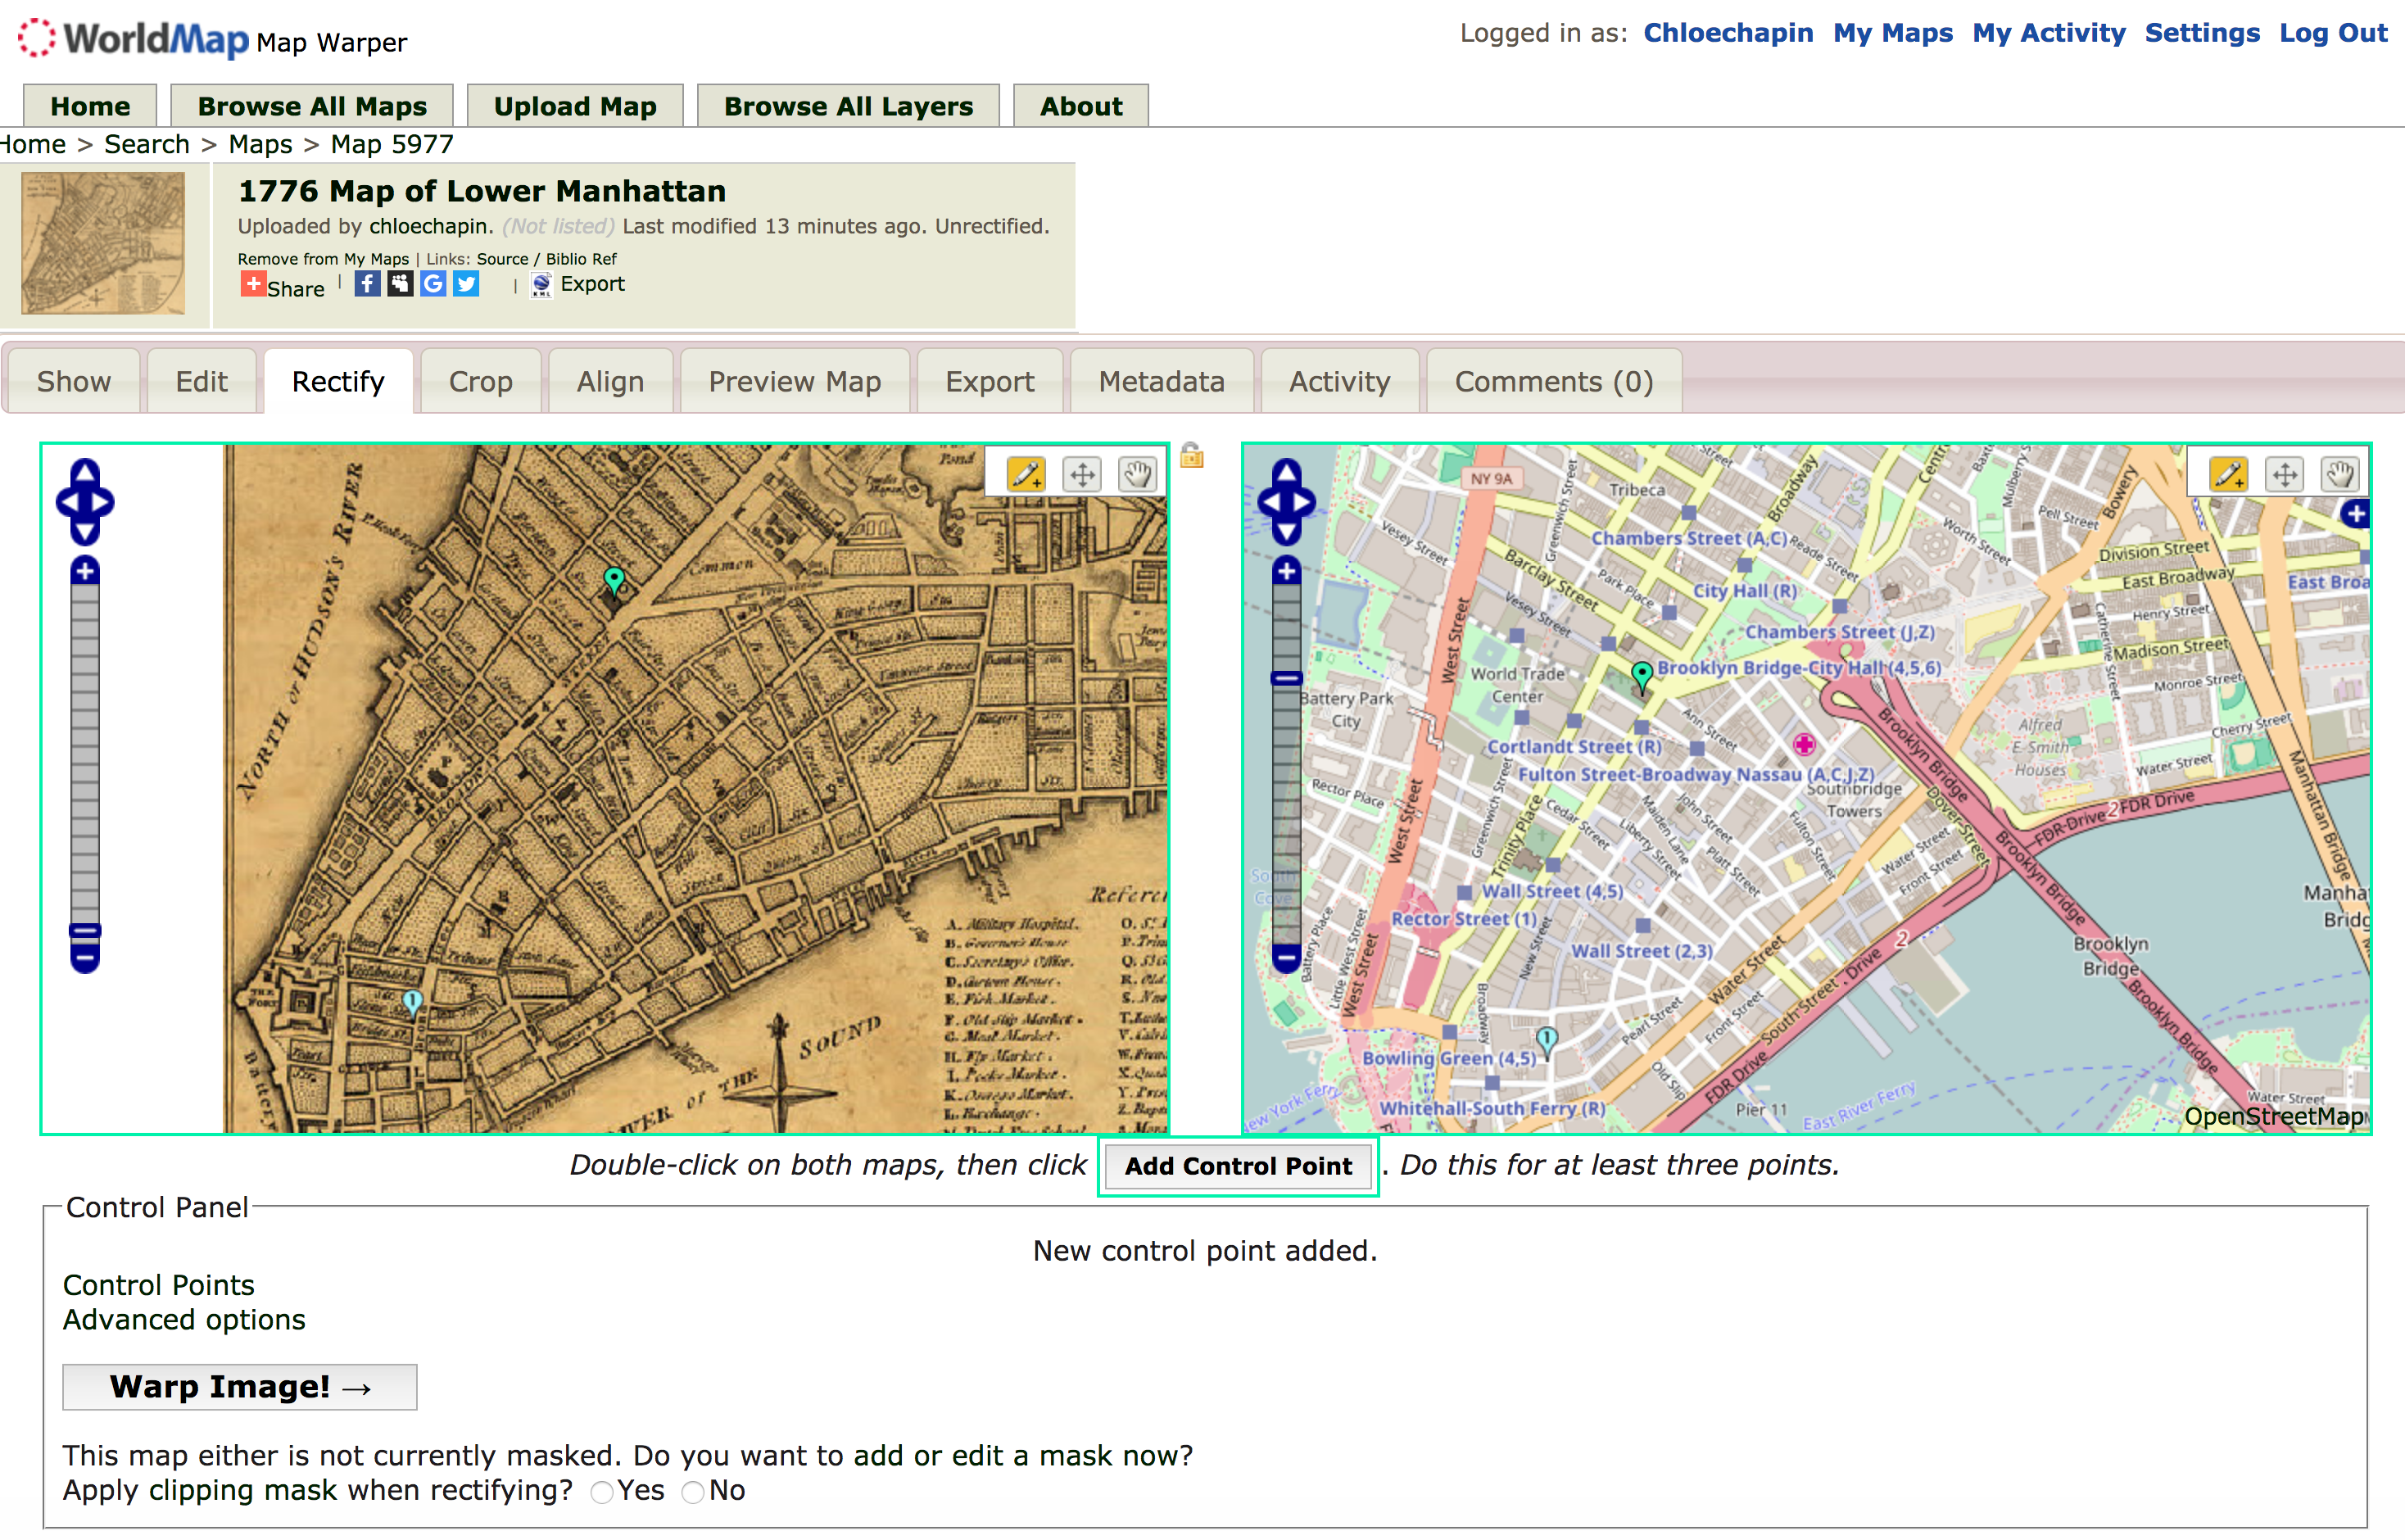Select pan hand tool on historic map

[x=1137, y=473]
